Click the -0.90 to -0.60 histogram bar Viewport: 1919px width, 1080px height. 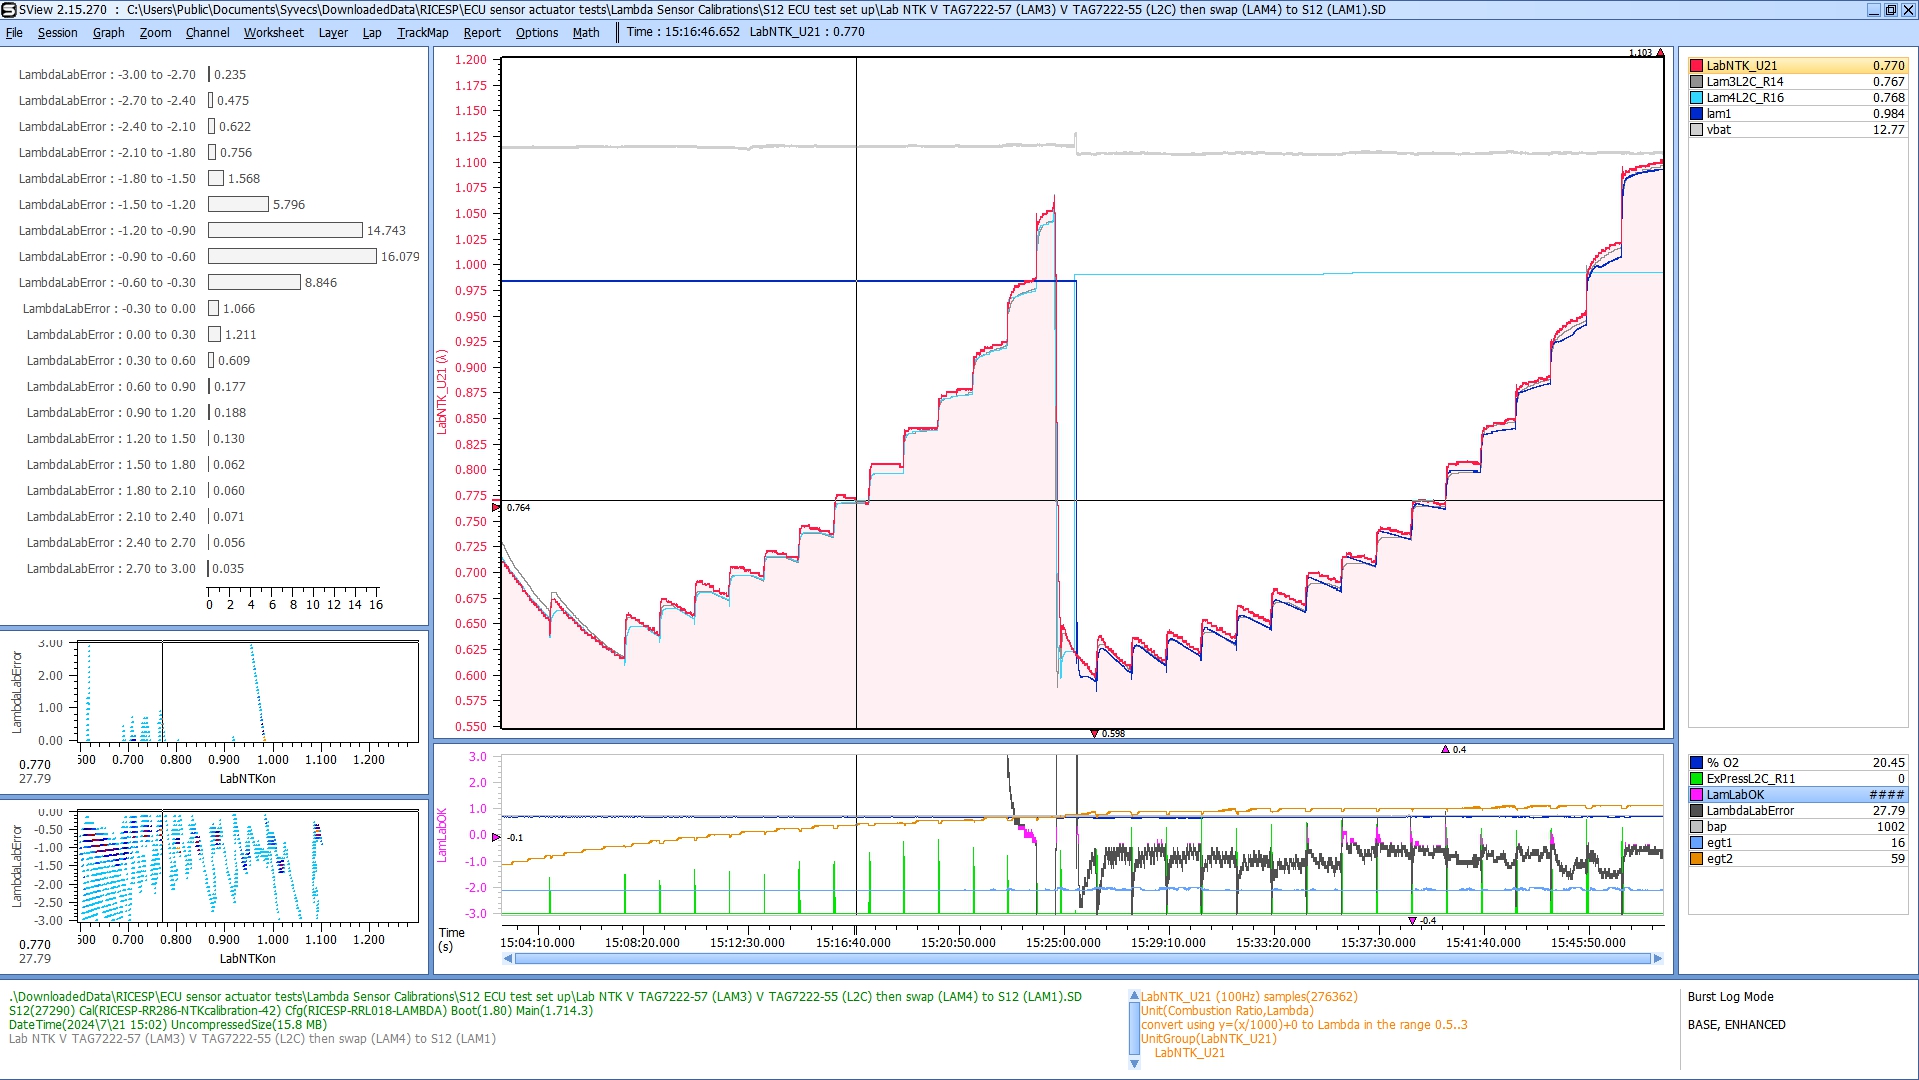pyautogui.click(x=292, y=257)
